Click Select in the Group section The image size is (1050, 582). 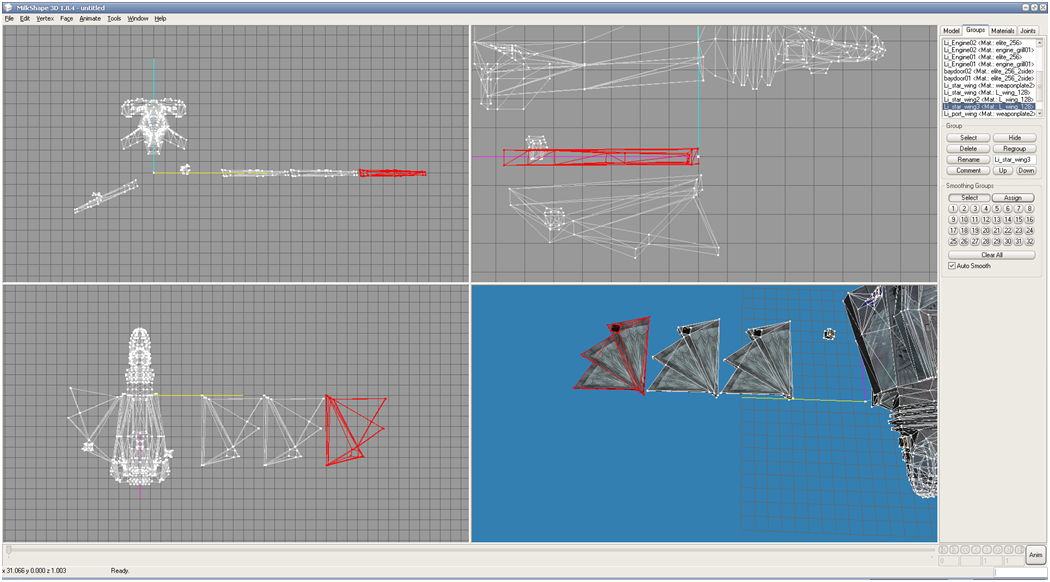pos(968,138)
